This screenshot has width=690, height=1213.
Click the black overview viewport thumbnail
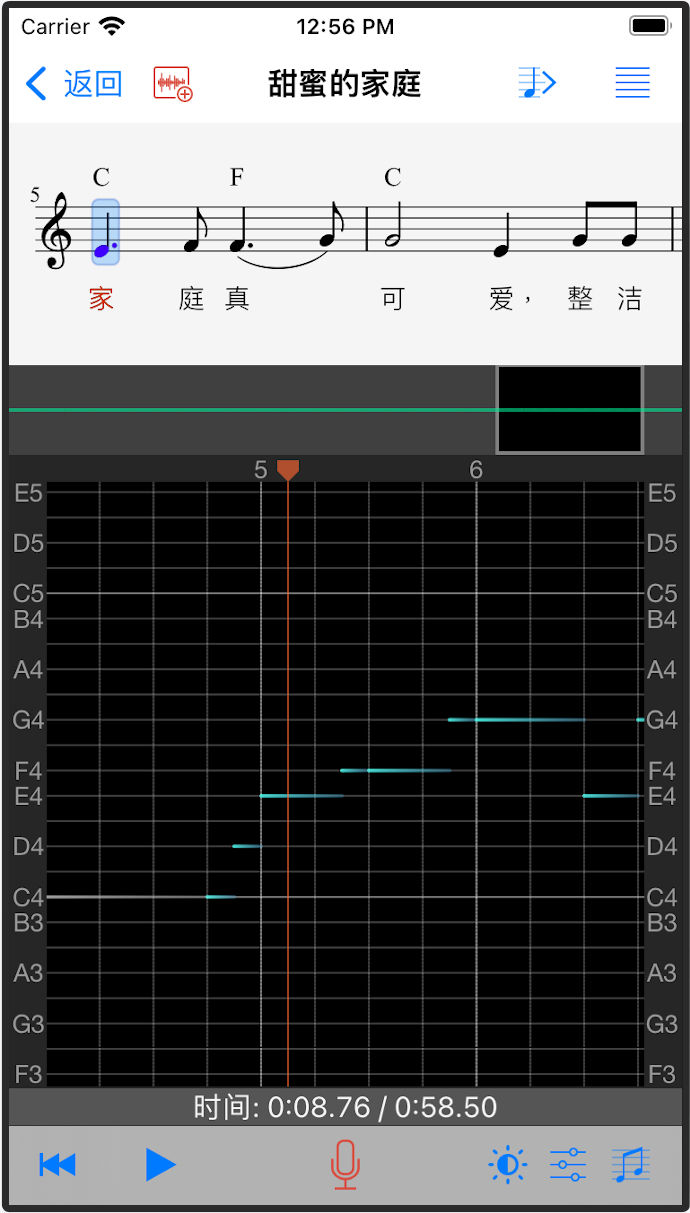point(569,409)
